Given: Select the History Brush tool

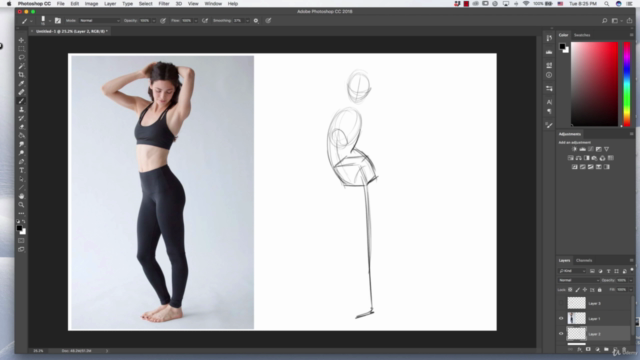Looking at the screenshot, I should coord(21,118).
